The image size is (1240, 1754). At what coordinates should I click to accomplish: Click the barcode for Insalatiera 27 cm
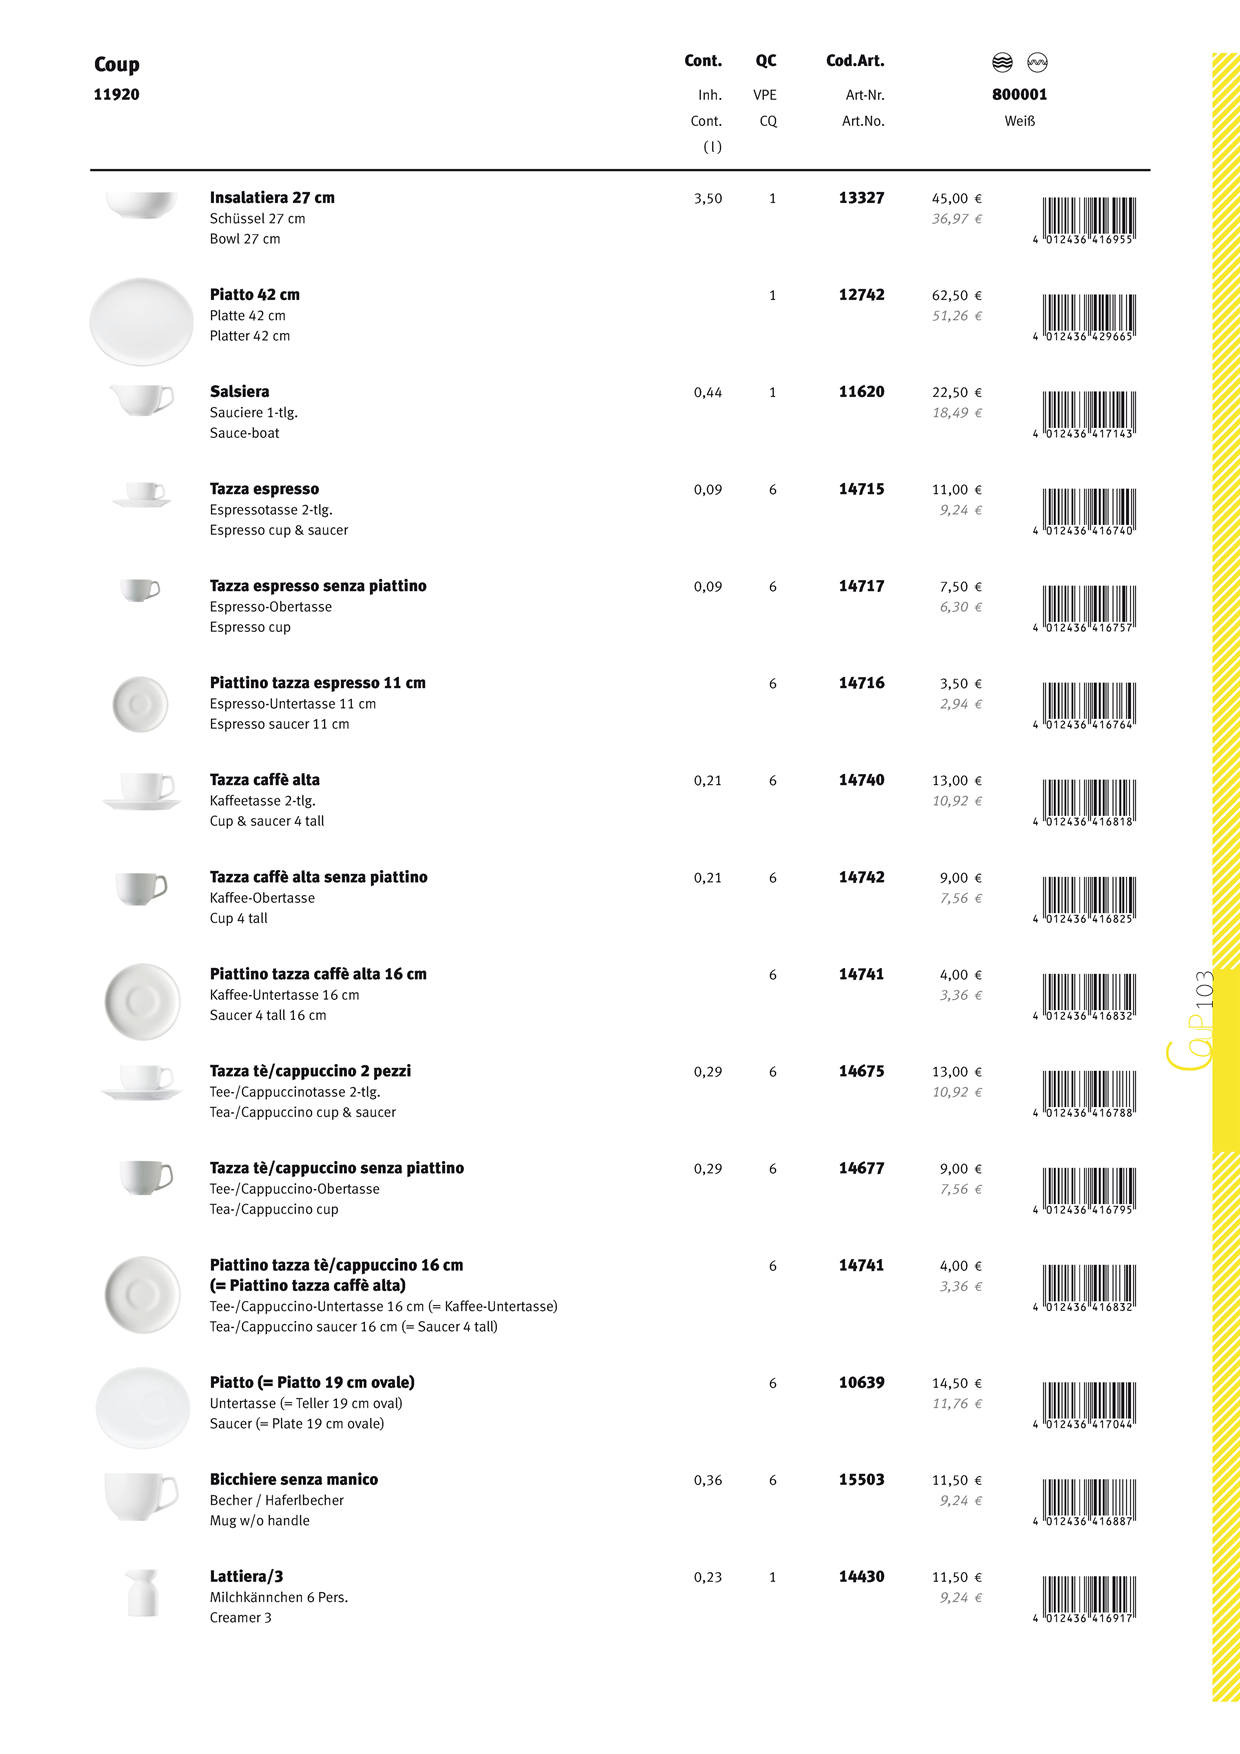1087,221
